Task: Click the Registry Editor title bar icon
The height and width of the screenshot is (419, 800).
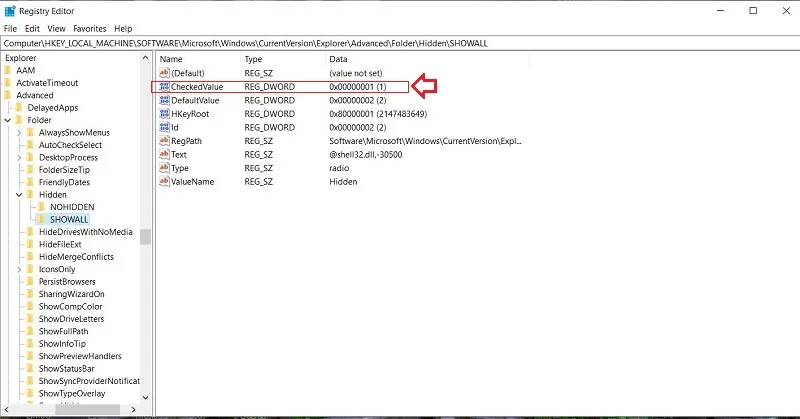Action: point(10,11)
